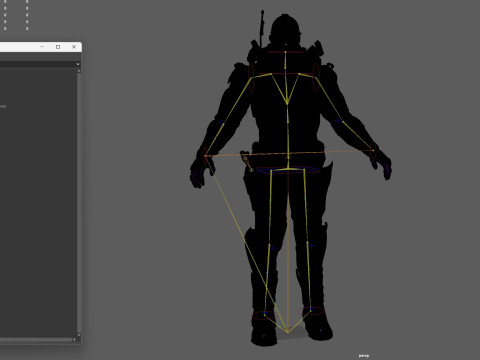Select the blue knee locator on screen-left leg
The width and height of the screenshot is (480, 360).
pos(274,248)
